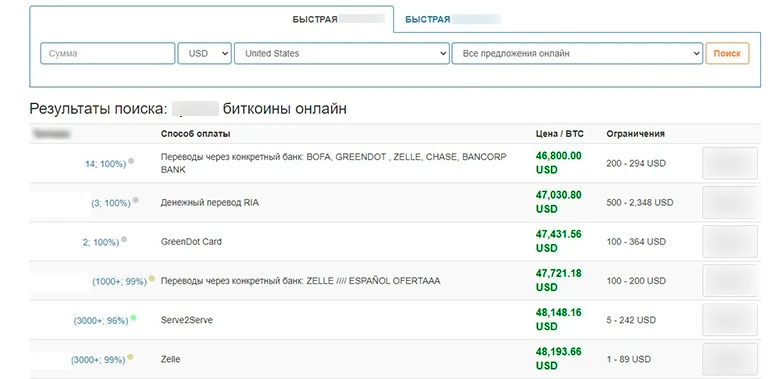The height and width of the screenshot is (379, 775).
Task: Click the action button in the 47,721.18 USD row
Action: [730, 280]
